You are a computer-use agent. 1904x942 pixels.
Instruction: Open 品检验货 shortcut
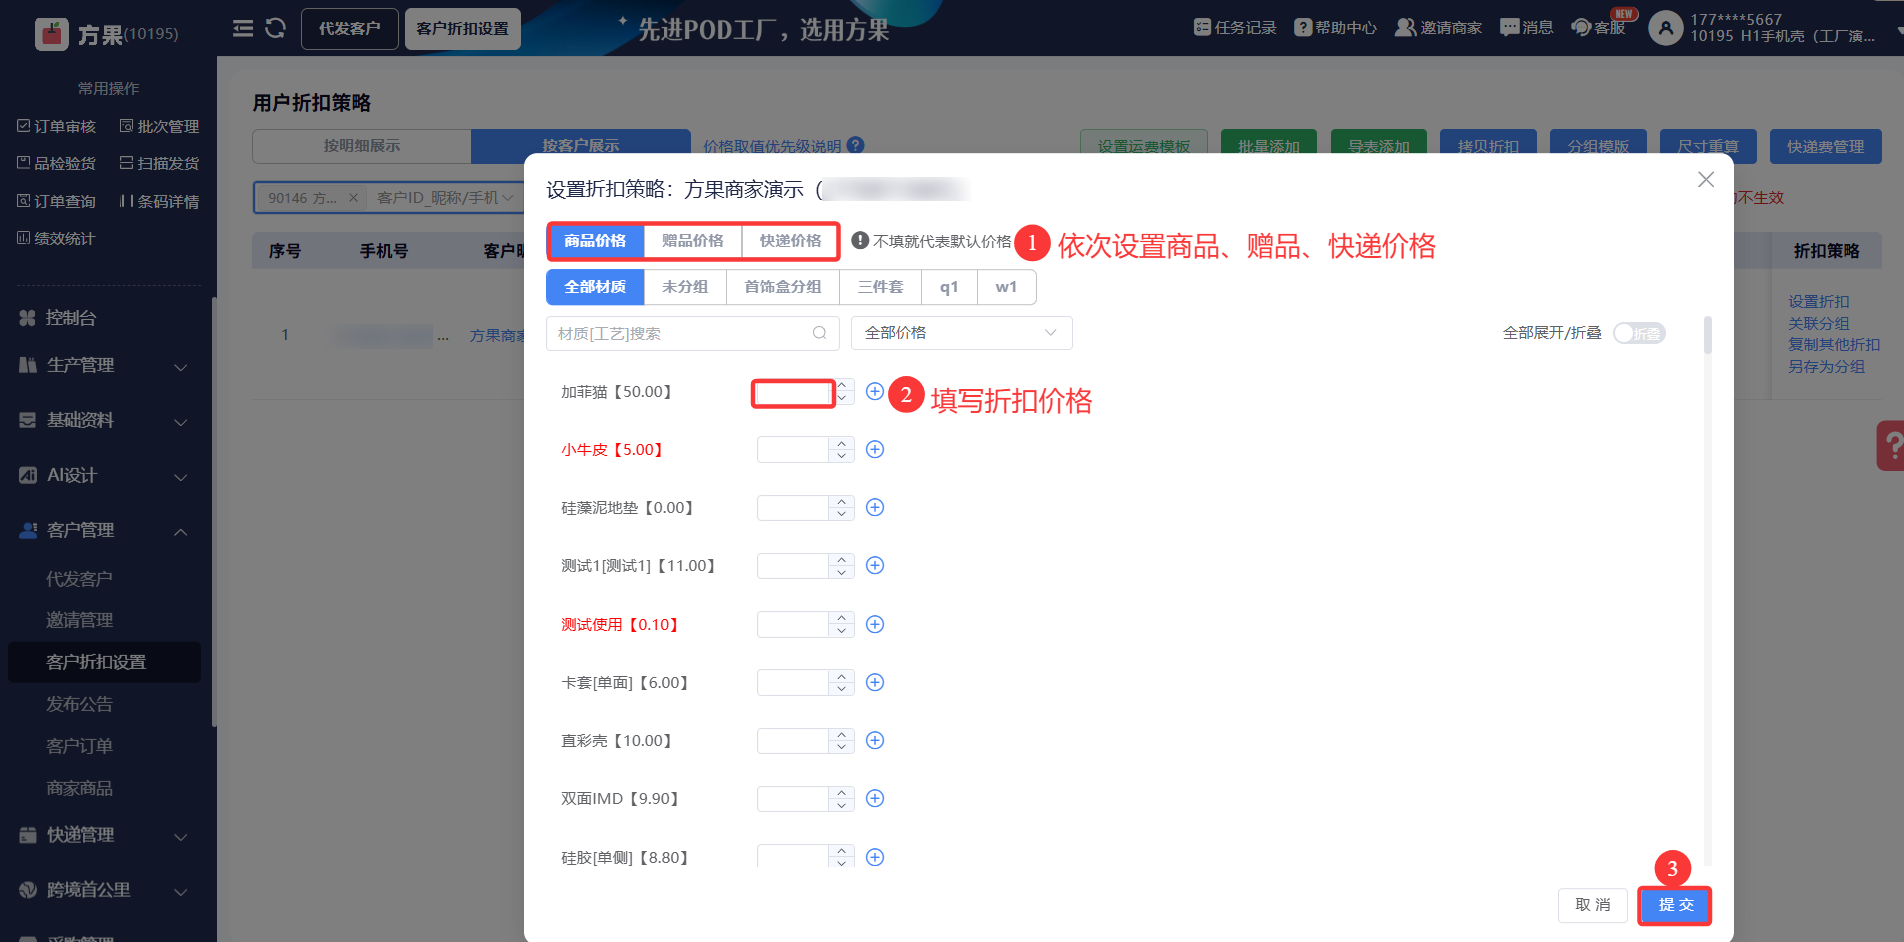coord(56,163)
